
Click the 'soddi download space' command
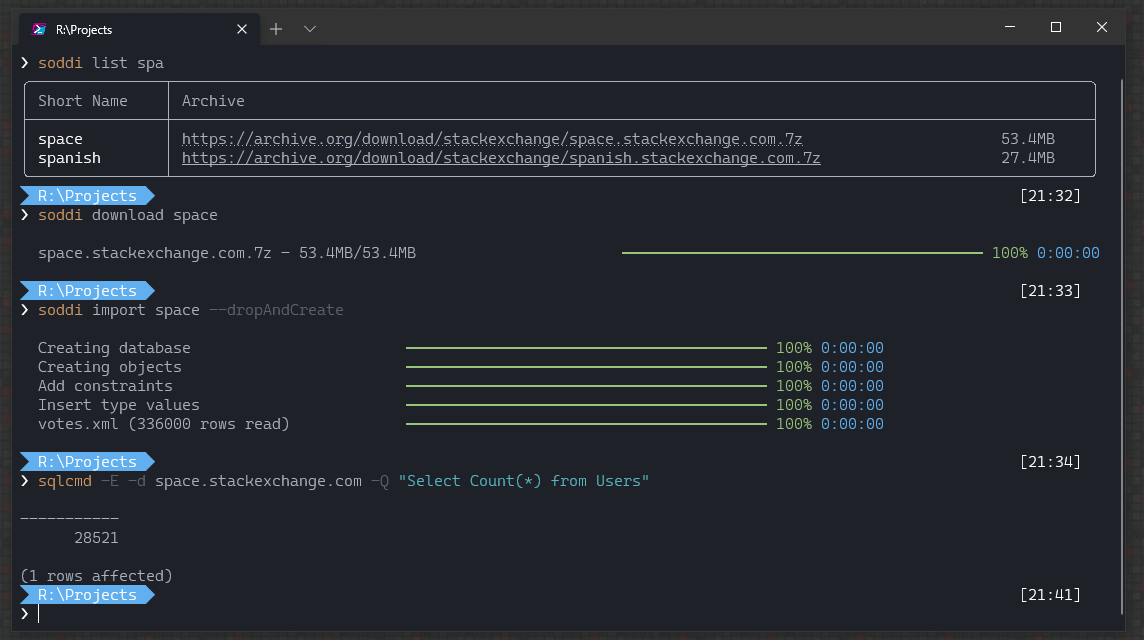point(128,215)
